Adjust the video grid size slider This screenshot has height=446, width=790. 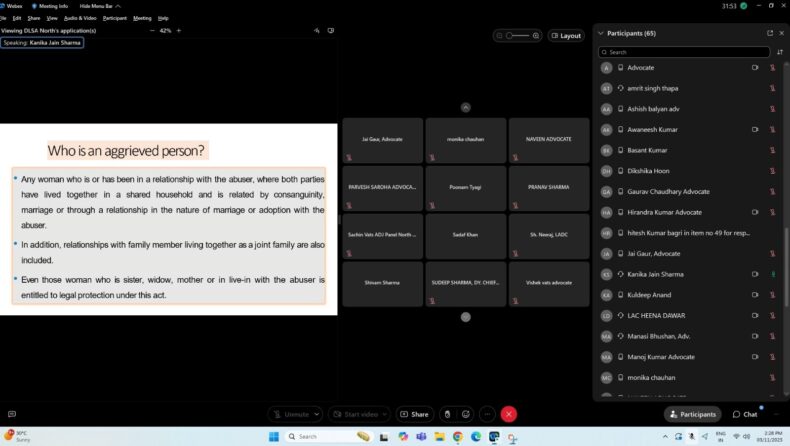[517, 36]
